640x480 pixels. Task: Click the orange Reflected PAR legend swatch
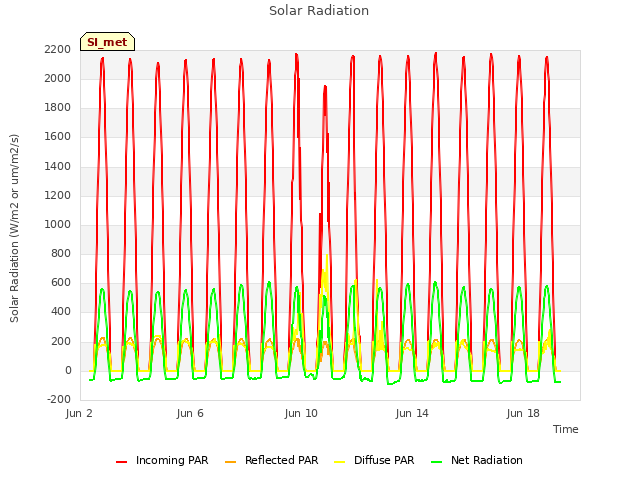tap(230, 461)
